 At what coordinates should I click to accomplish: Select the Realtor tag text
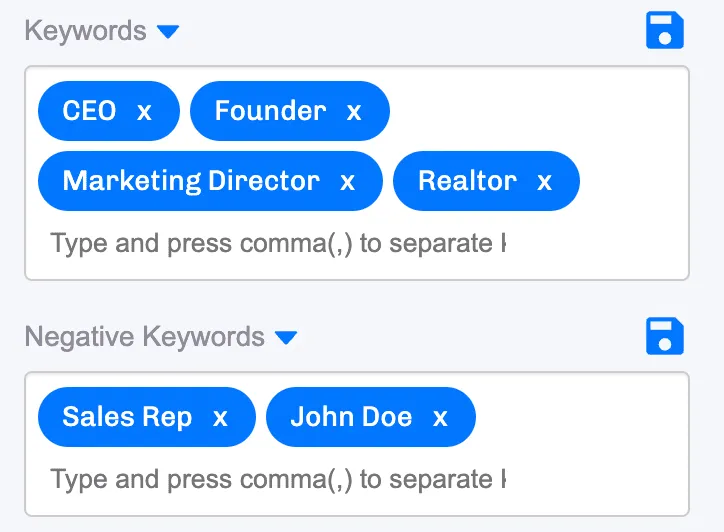pyautogui.click(x=467, y=181)
